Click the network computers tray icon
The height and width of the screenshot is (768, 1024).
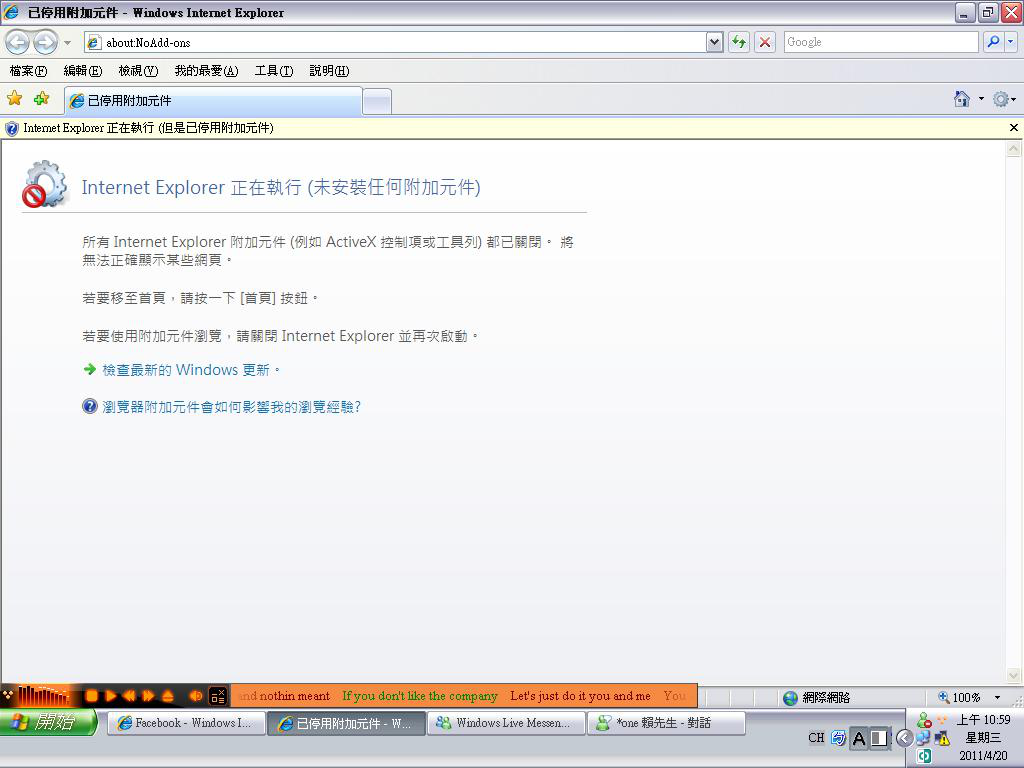pos(923,739)
